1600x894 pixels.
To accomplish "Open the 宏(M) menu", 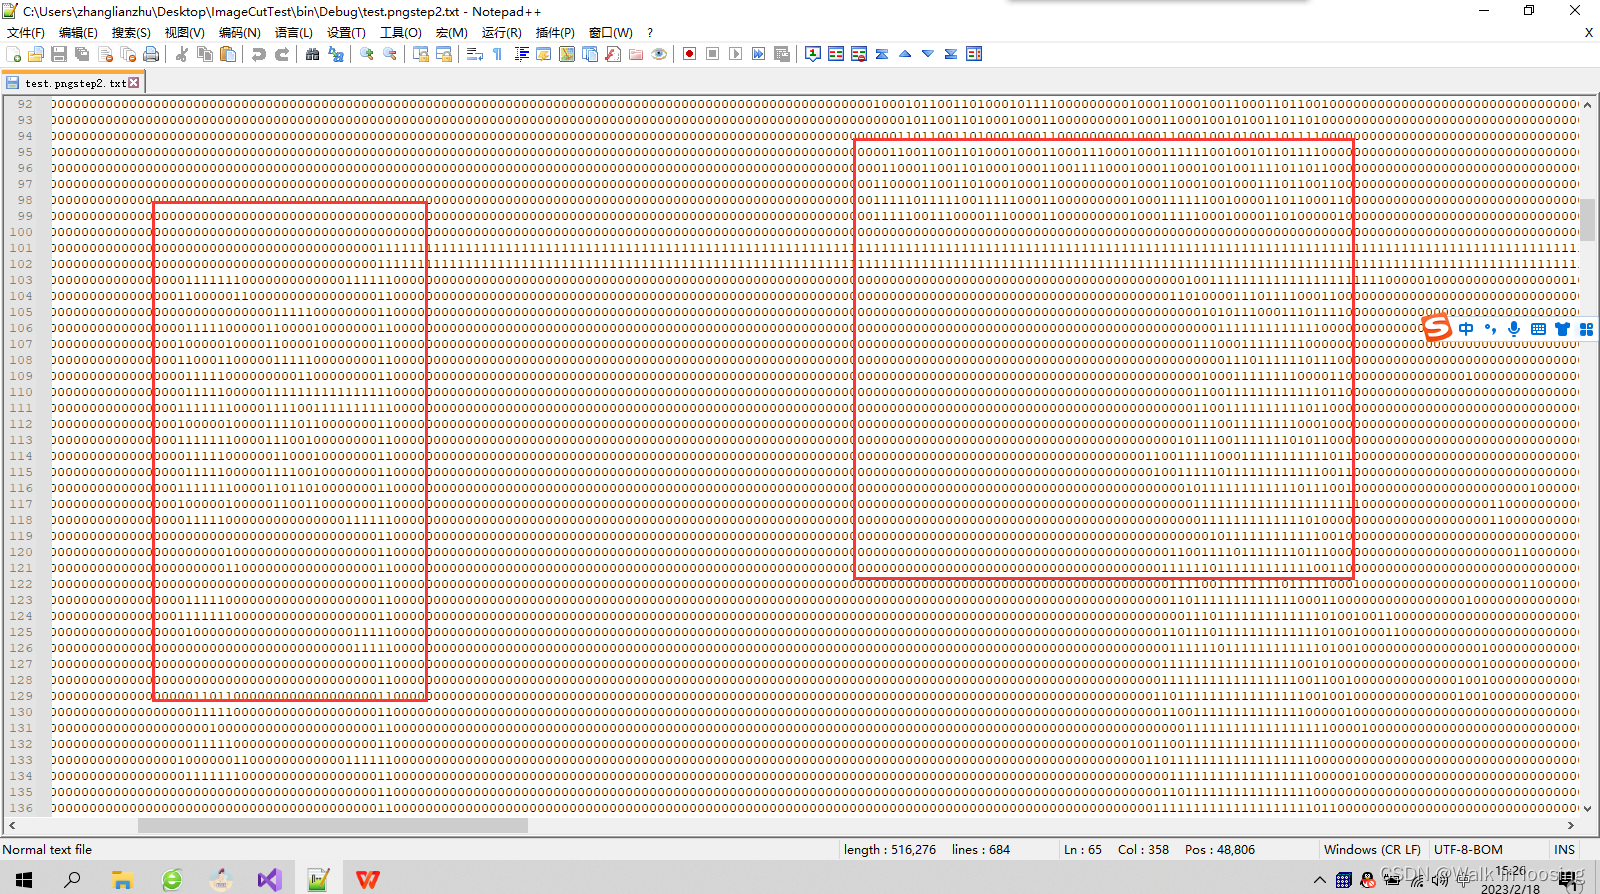I will click(x=451, y=33).
